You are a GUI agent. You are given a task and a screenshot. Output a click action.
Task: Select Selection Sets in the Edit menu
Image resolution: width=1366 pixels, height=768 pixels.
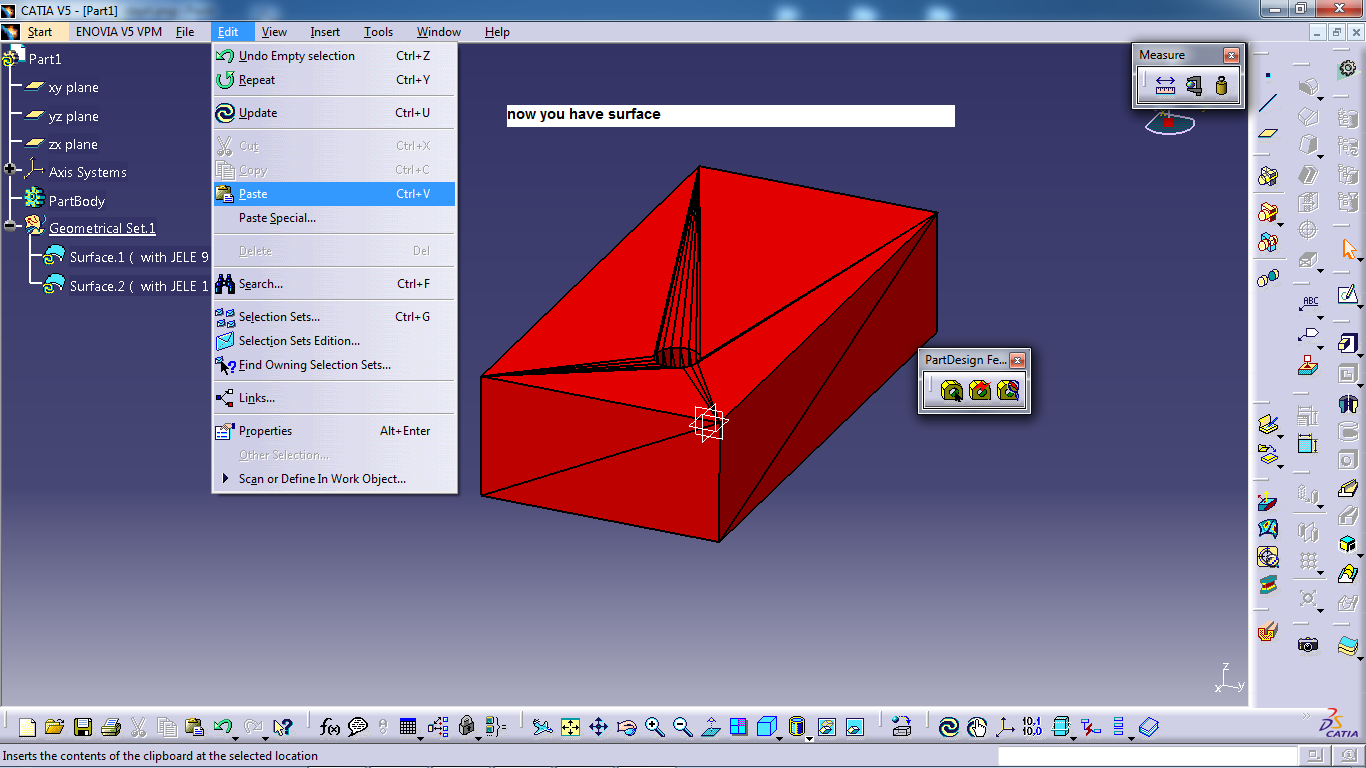[334, 317]
